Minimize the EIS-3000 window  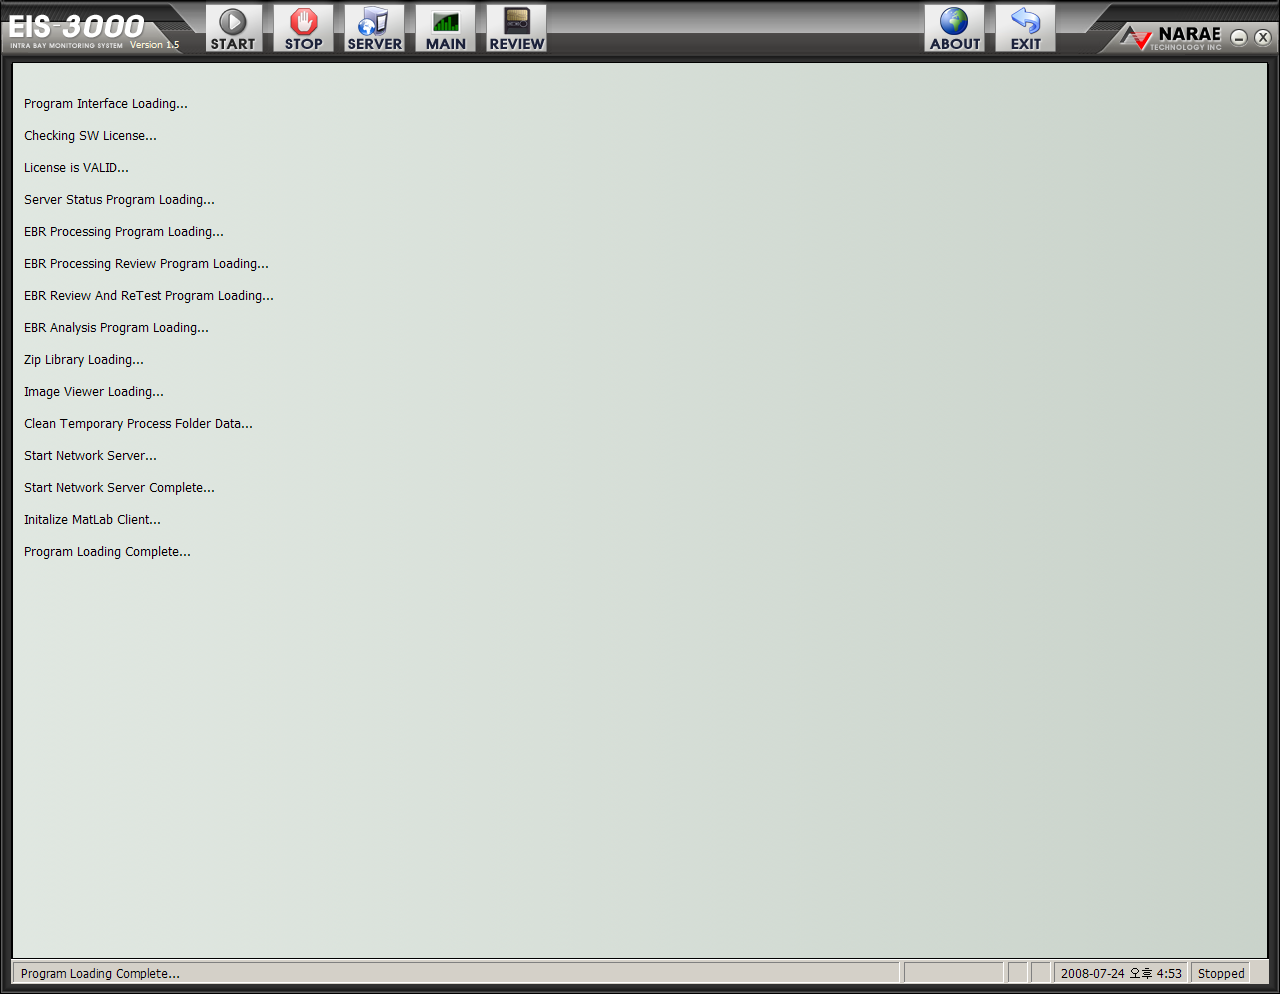click(x=1239, y=37)
